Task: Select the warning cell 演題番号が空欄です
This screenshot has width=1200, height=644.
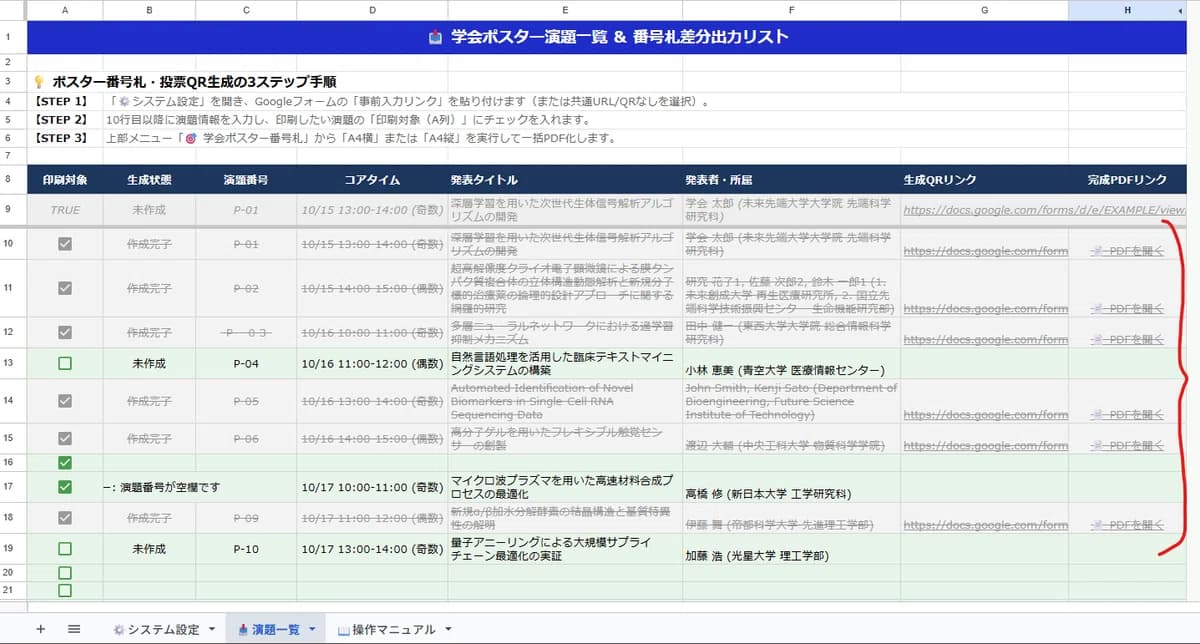Action: [149, 487]
